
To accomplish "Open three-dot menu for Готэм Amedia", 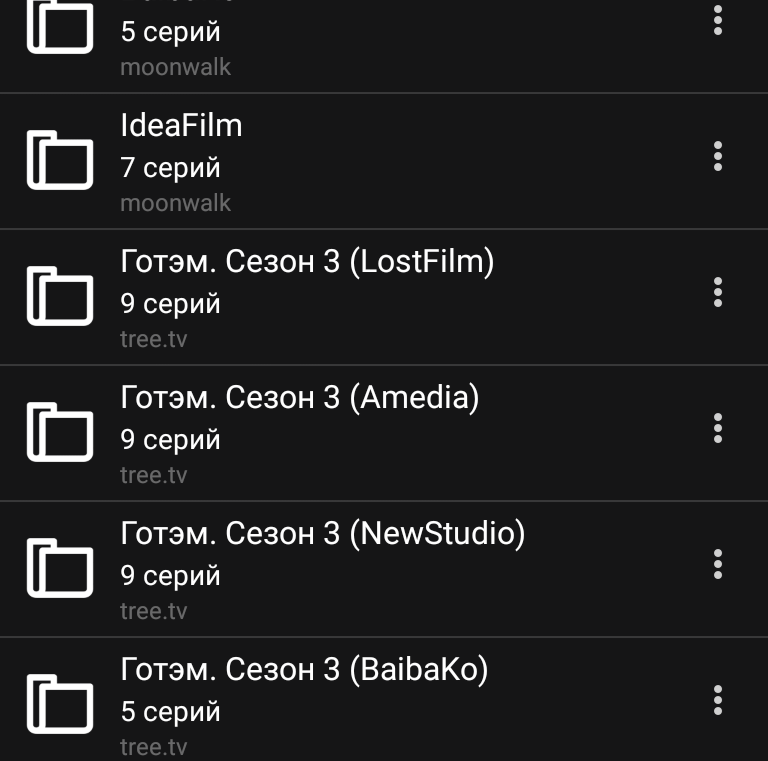I will [718, 428].
